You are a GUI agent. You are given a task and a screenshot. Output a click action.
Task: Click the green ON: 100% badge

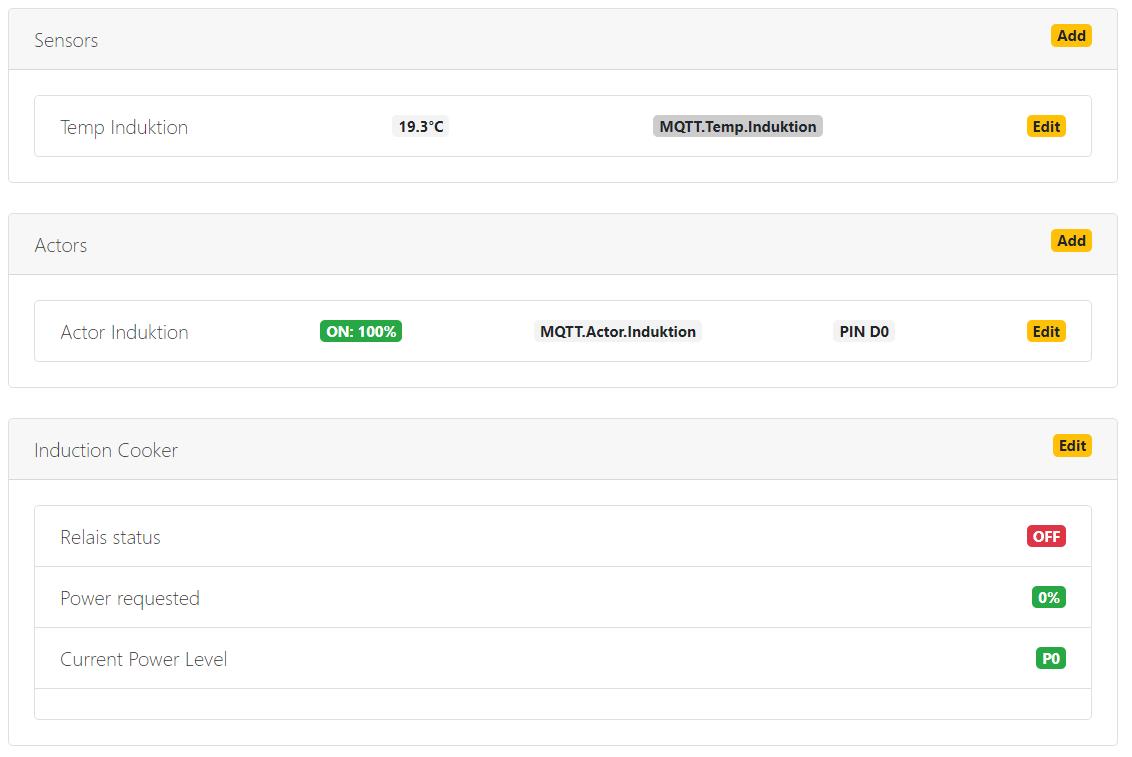[x=361, y=332]
